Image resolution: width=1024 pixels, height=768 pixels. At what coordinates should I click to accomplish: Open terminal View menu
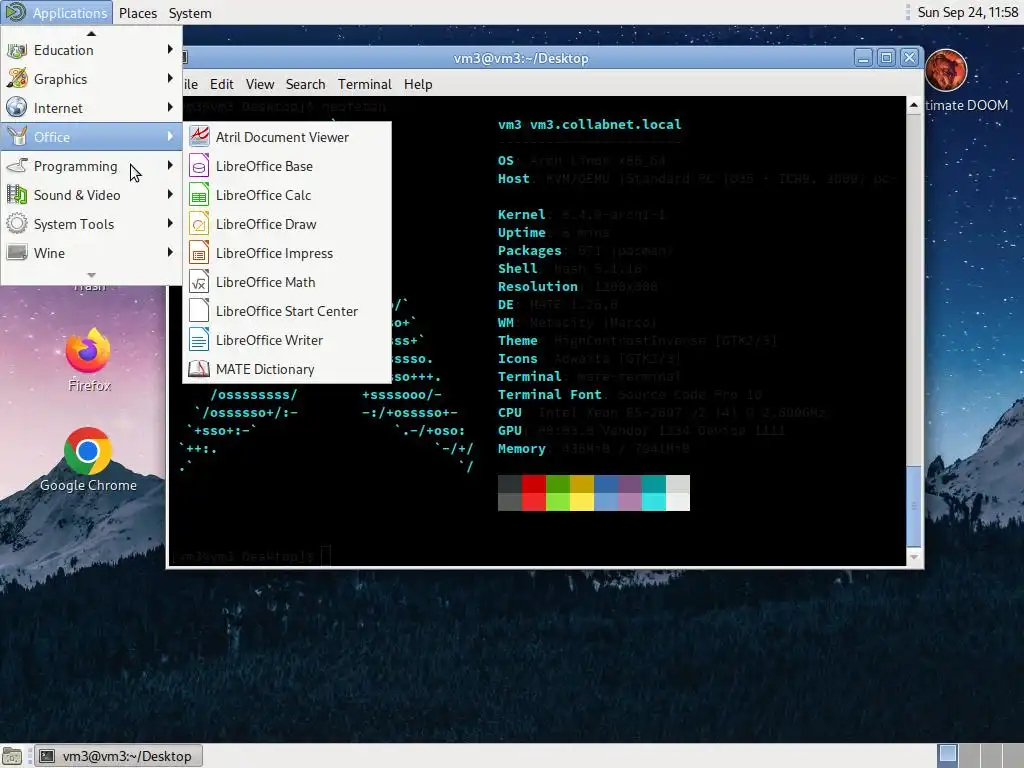coord(260,84)
